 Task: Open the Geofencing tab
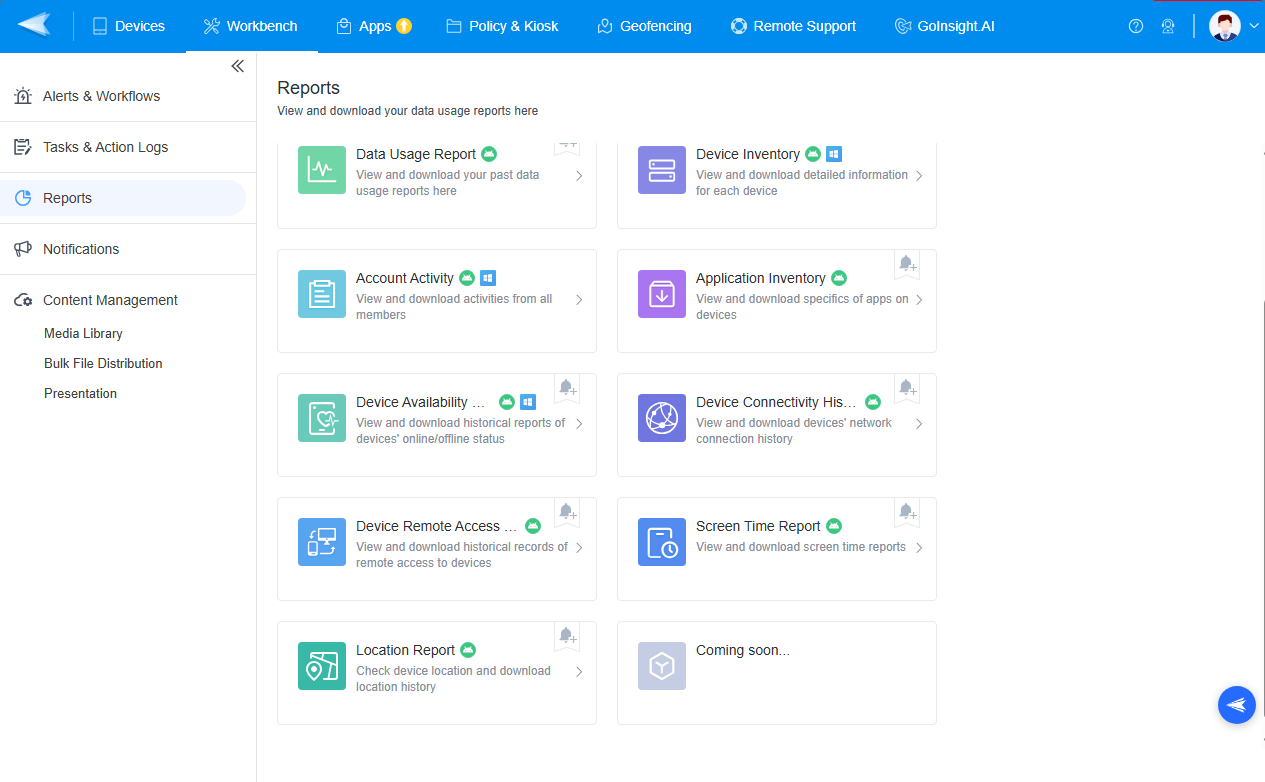644,26
